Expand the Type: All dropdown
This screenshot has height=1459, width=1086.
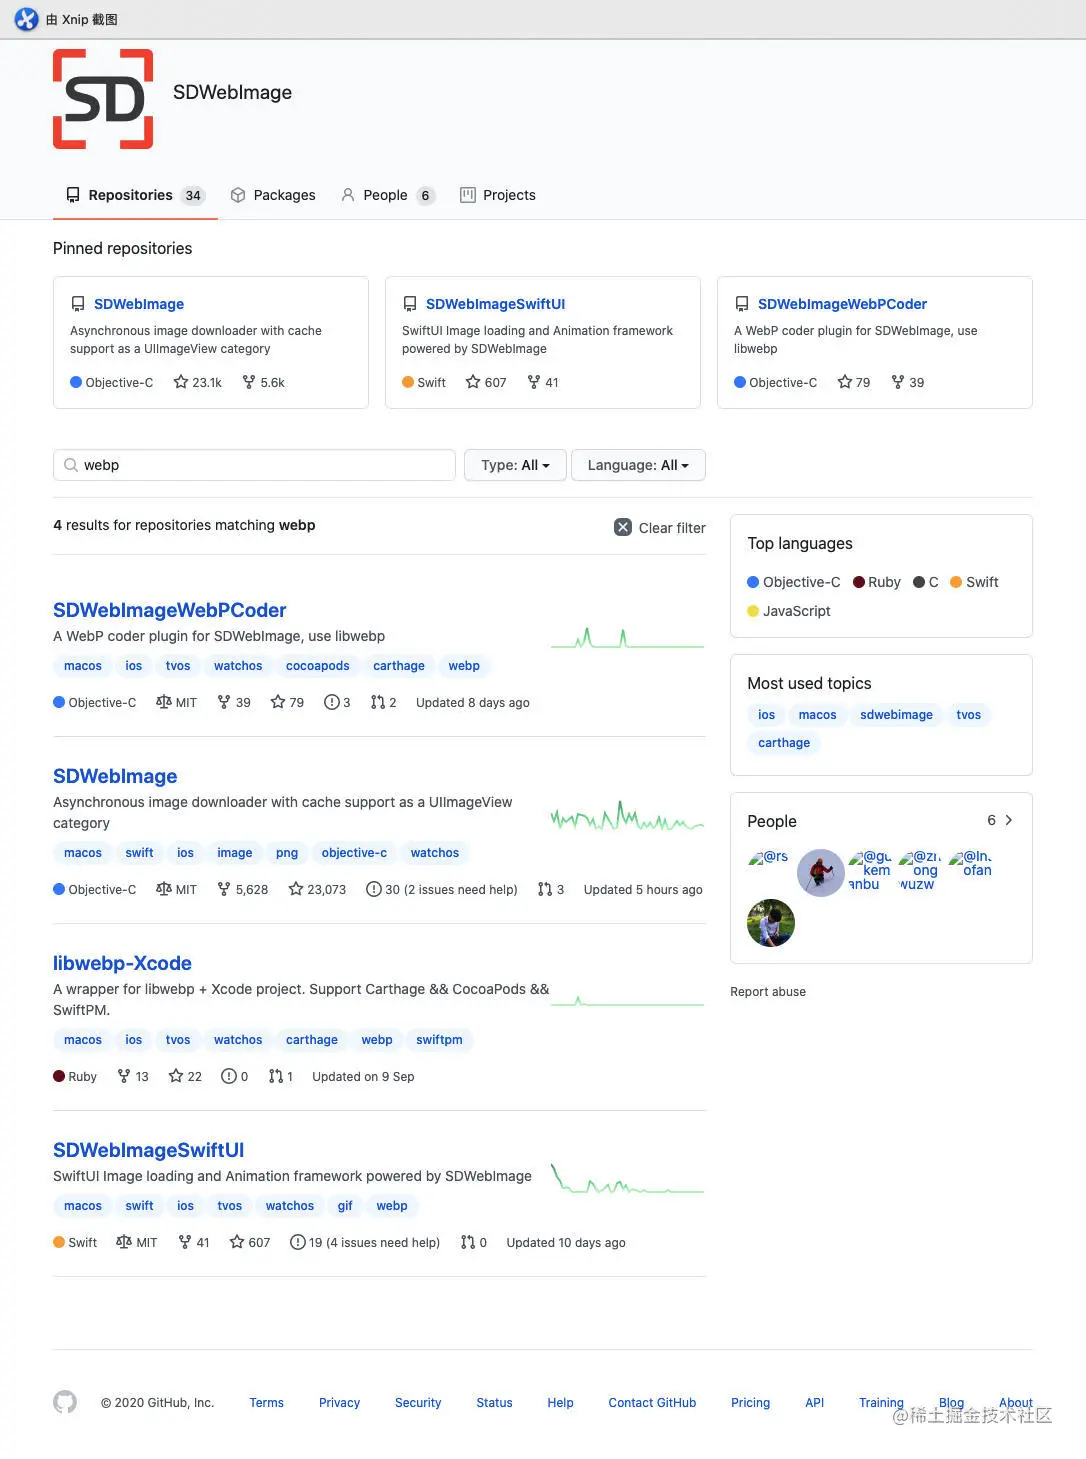515,465
